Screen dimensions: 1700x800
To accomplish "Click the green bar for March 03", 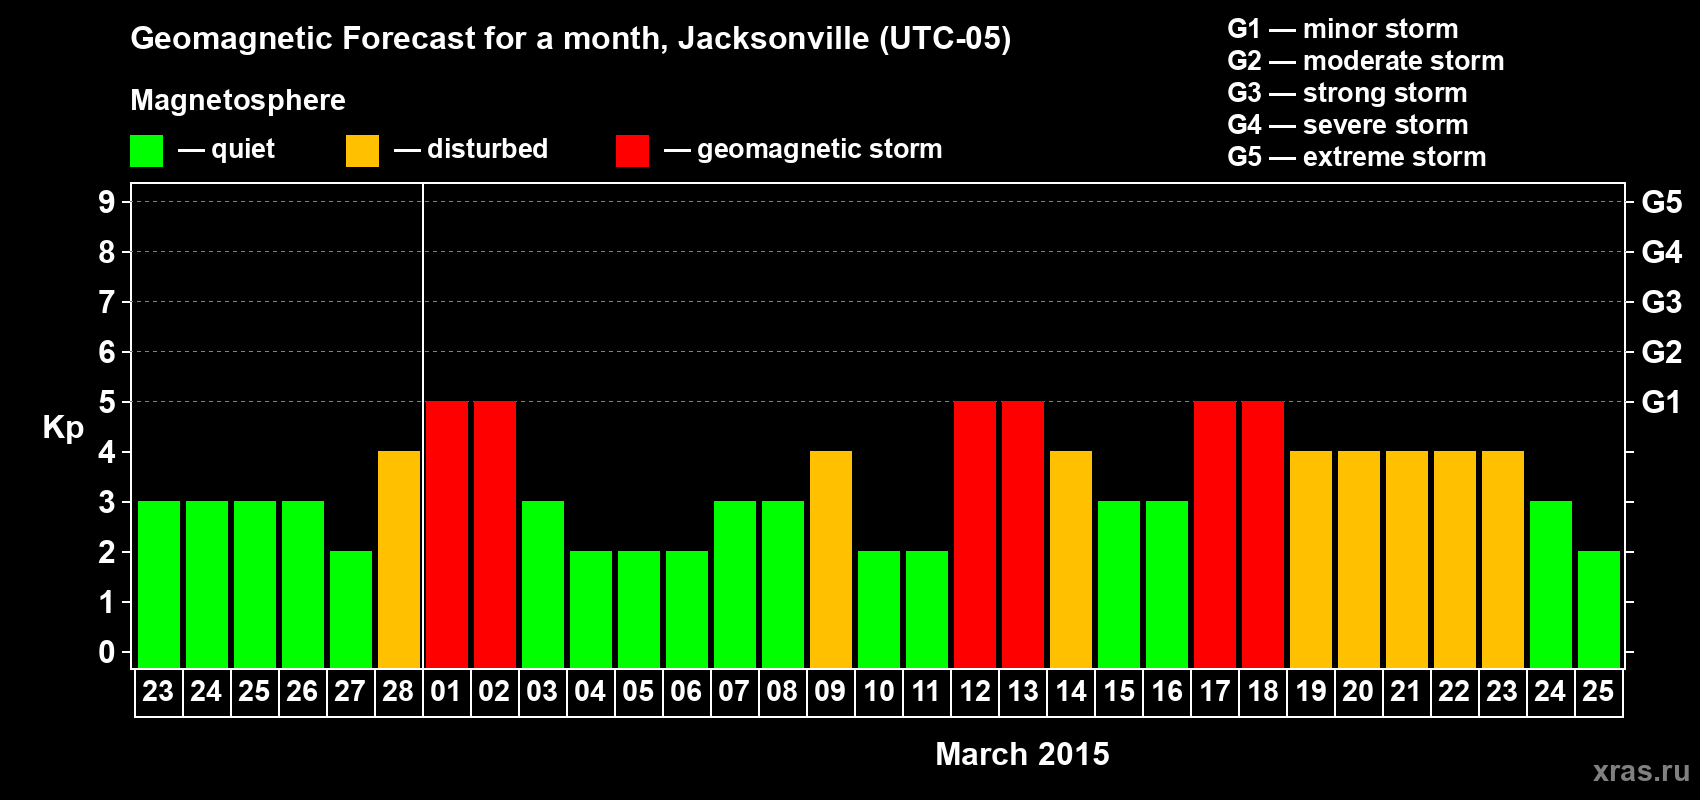I will [x=543, y=584].
